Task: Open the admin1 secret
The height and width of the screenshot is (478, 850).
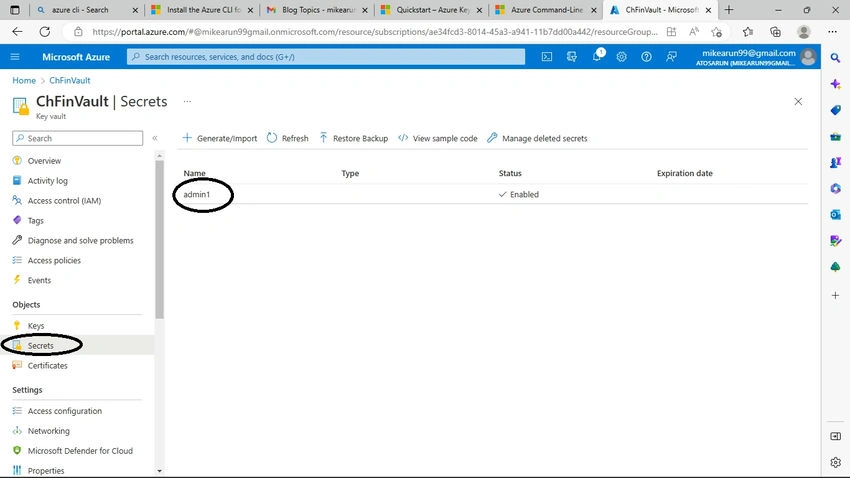Action: tap(197, 194)
